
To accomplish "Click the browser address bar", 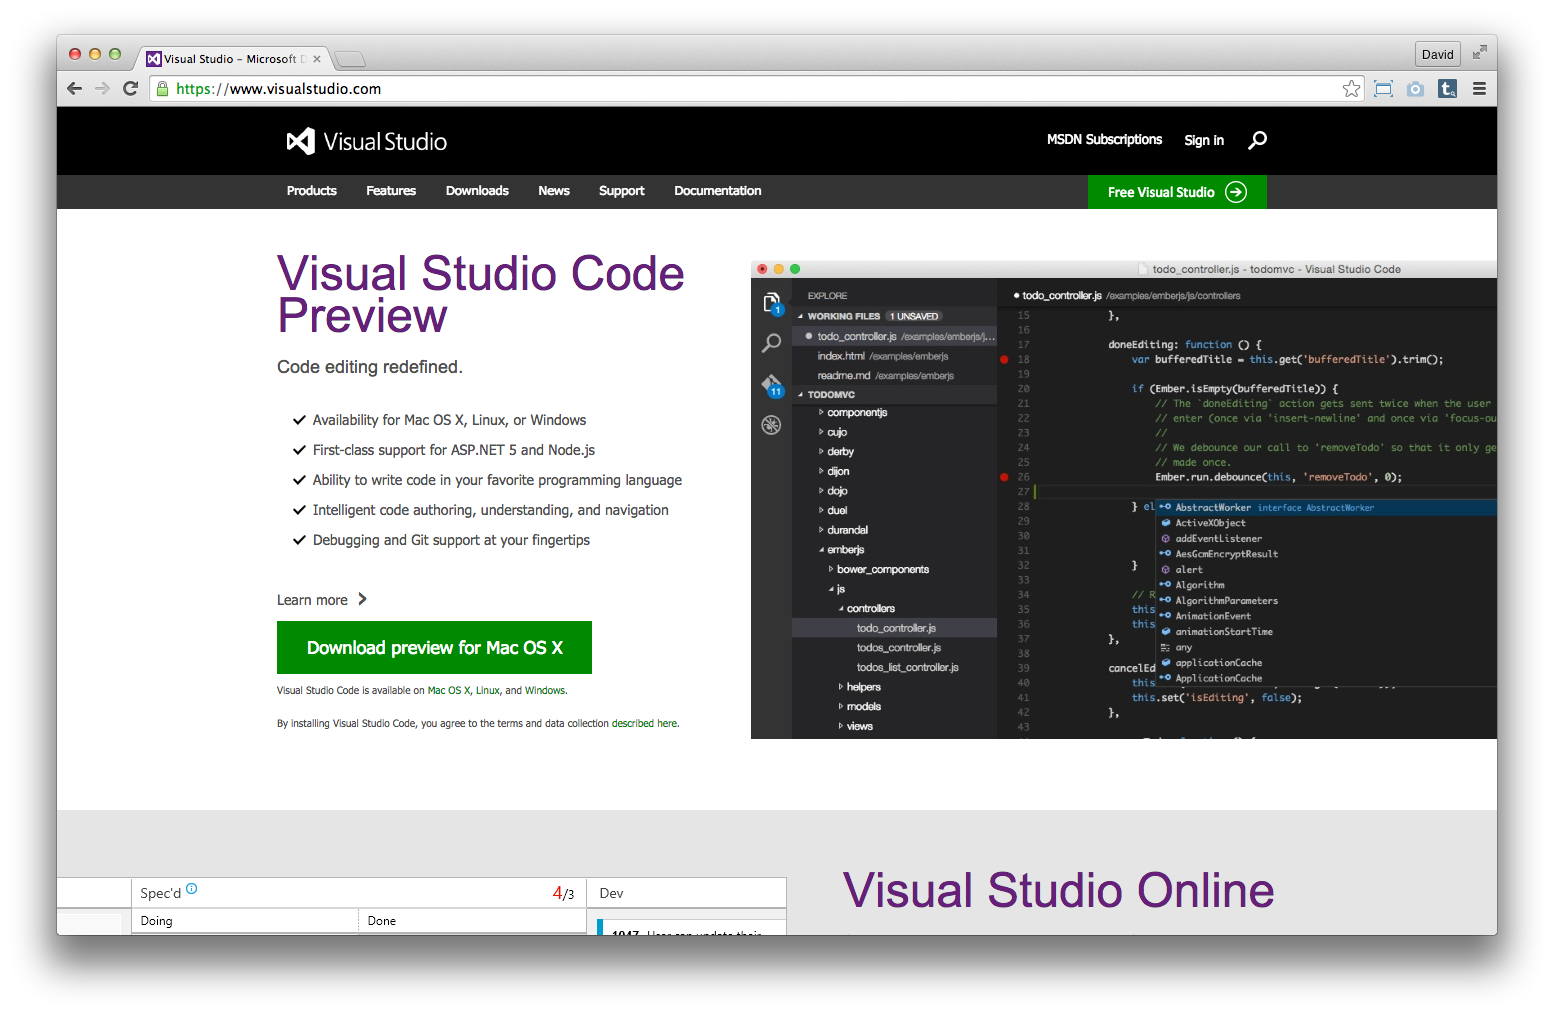I will 755,89.
